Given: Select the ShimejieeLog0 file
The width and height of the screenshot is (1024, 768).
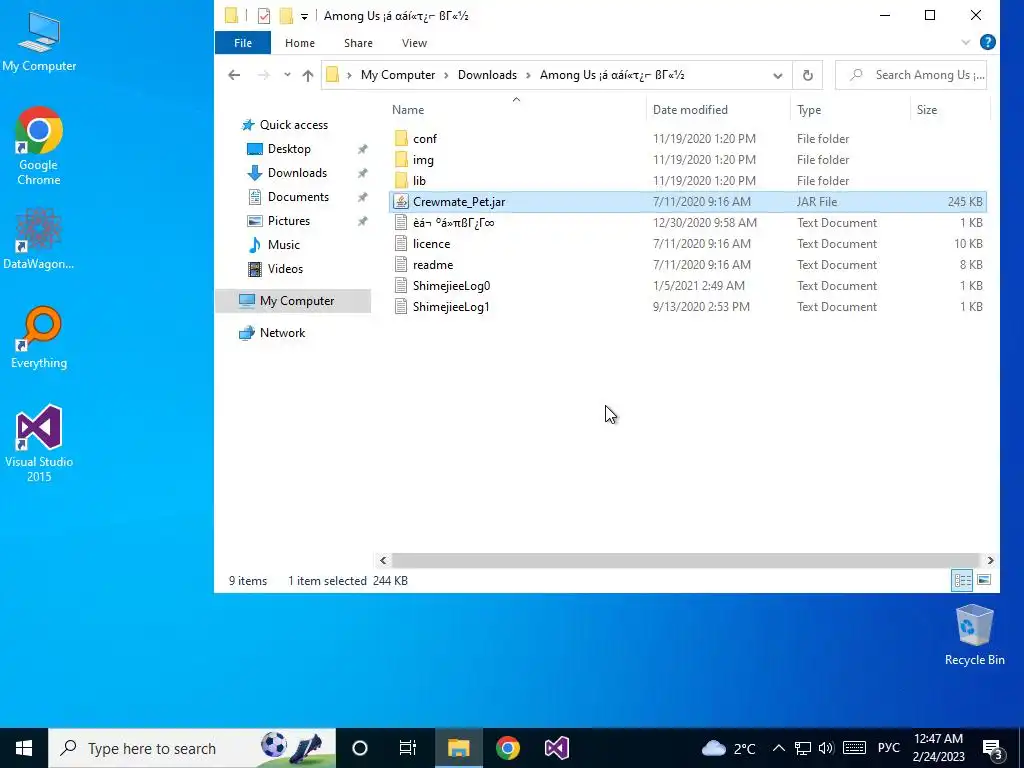Looking at the screenshot, I should [687, 285].
